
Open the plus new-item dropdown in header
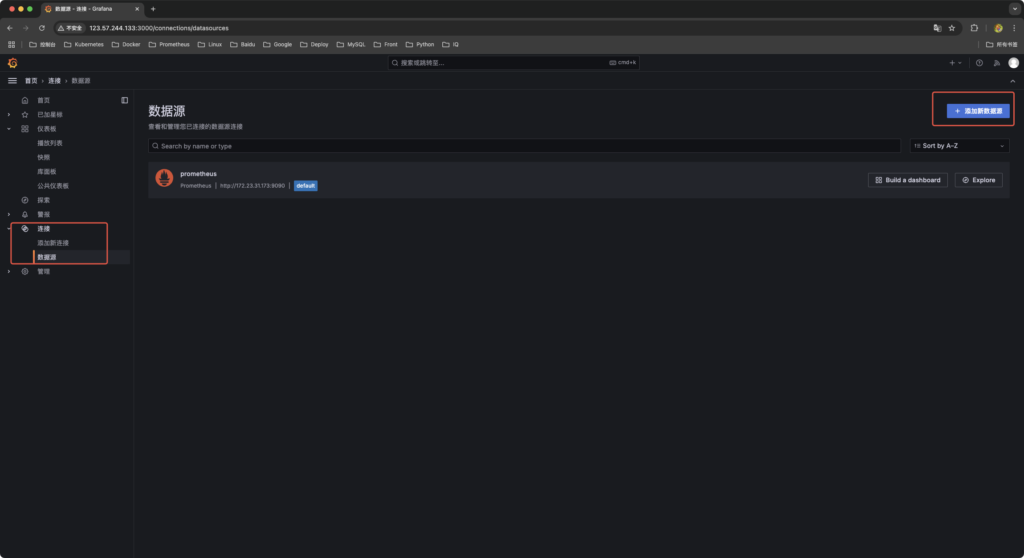click(955, 63)
